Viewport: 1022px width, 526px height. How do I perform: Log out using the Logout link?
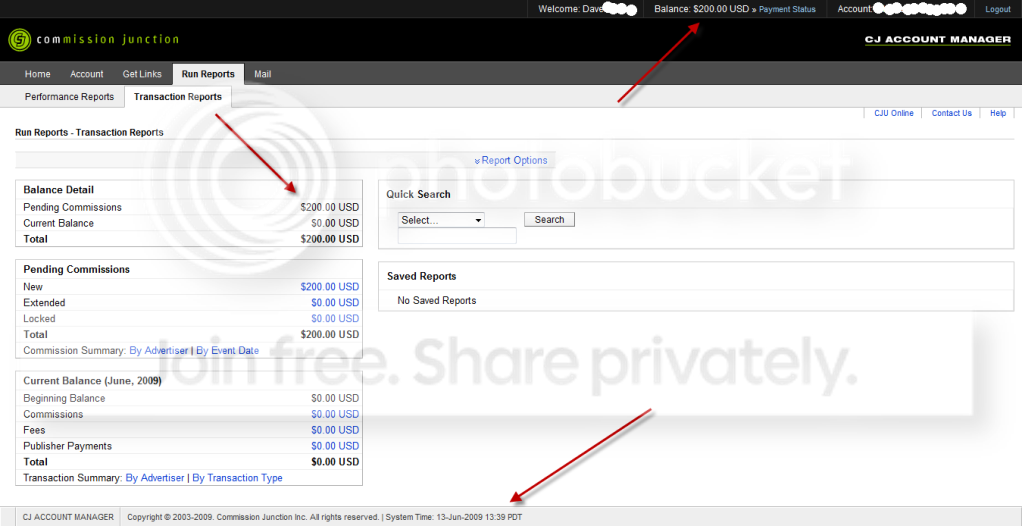tap(998, 9)
